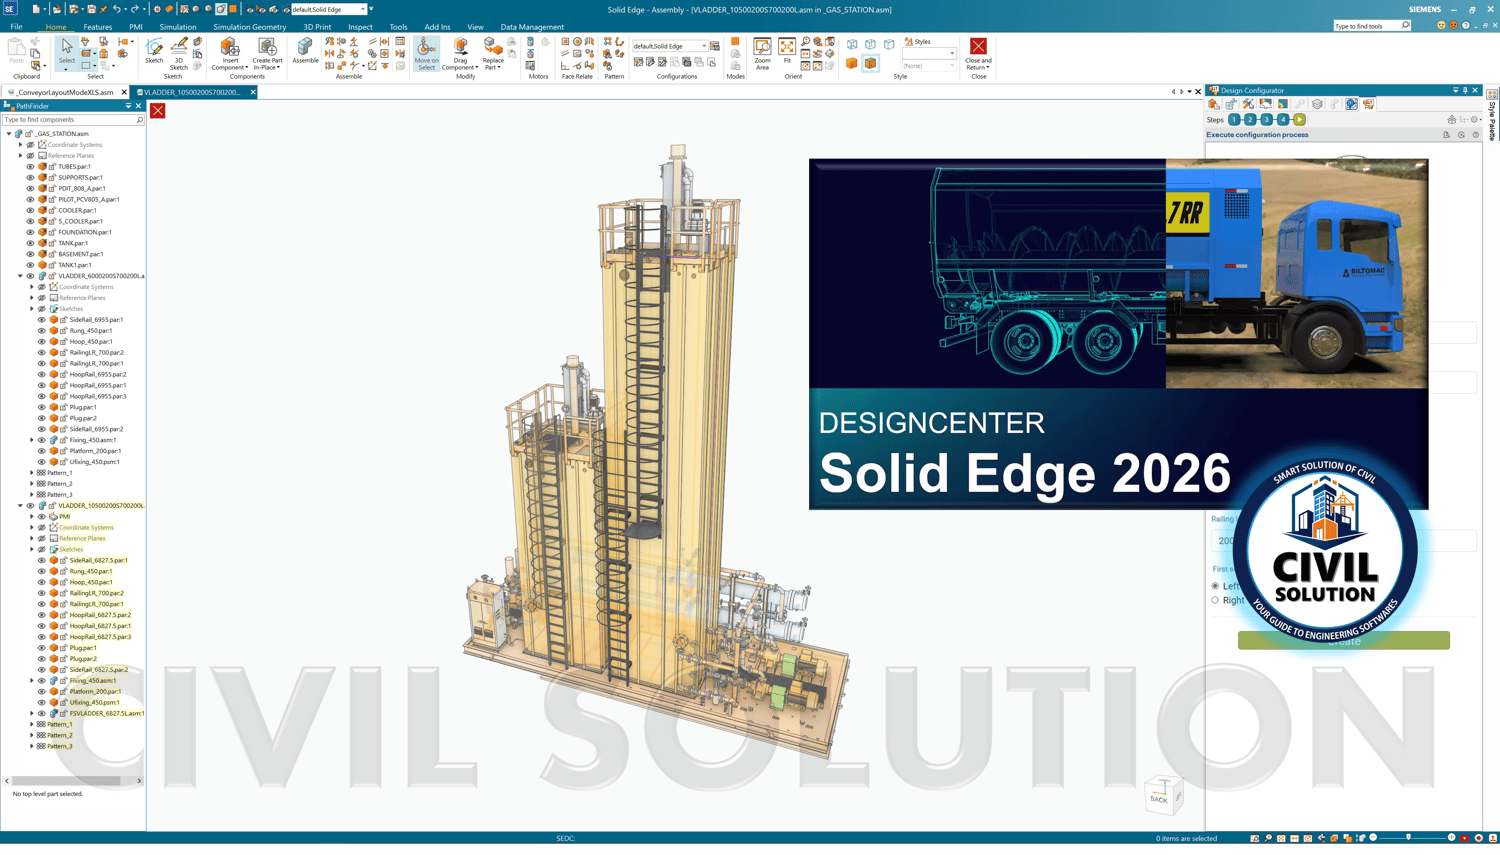Go to Design Configurator step 3

point(1267,120)
